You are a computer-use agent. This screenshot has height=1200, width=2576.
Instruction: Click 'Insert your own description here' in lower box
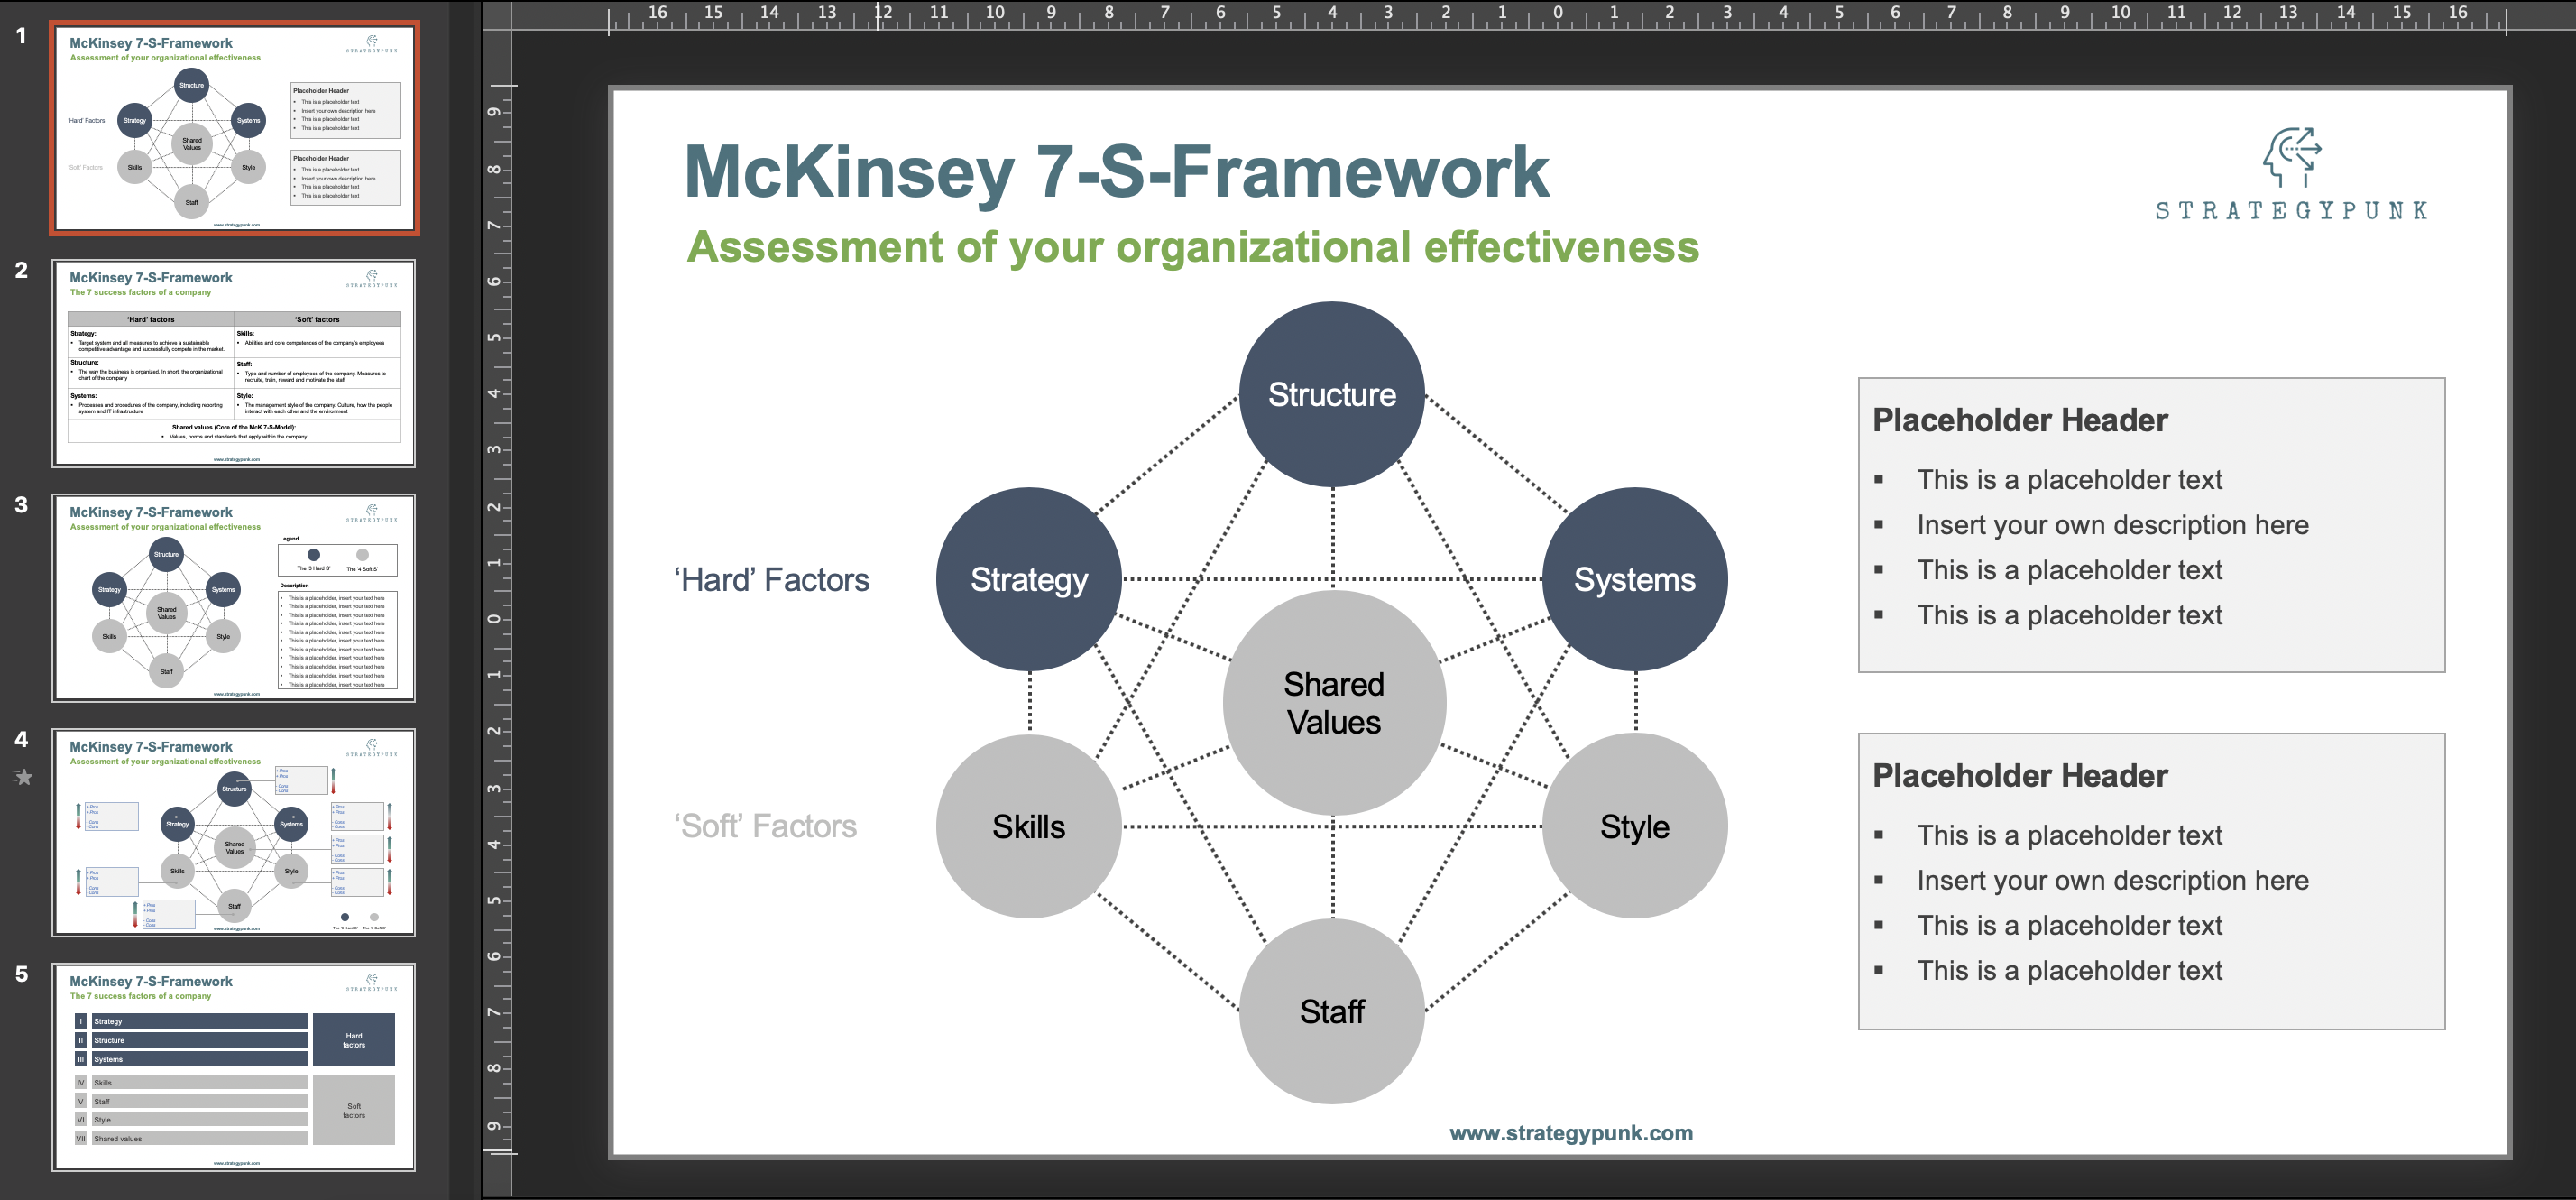pyautogui.click(x=2112, y=880)
